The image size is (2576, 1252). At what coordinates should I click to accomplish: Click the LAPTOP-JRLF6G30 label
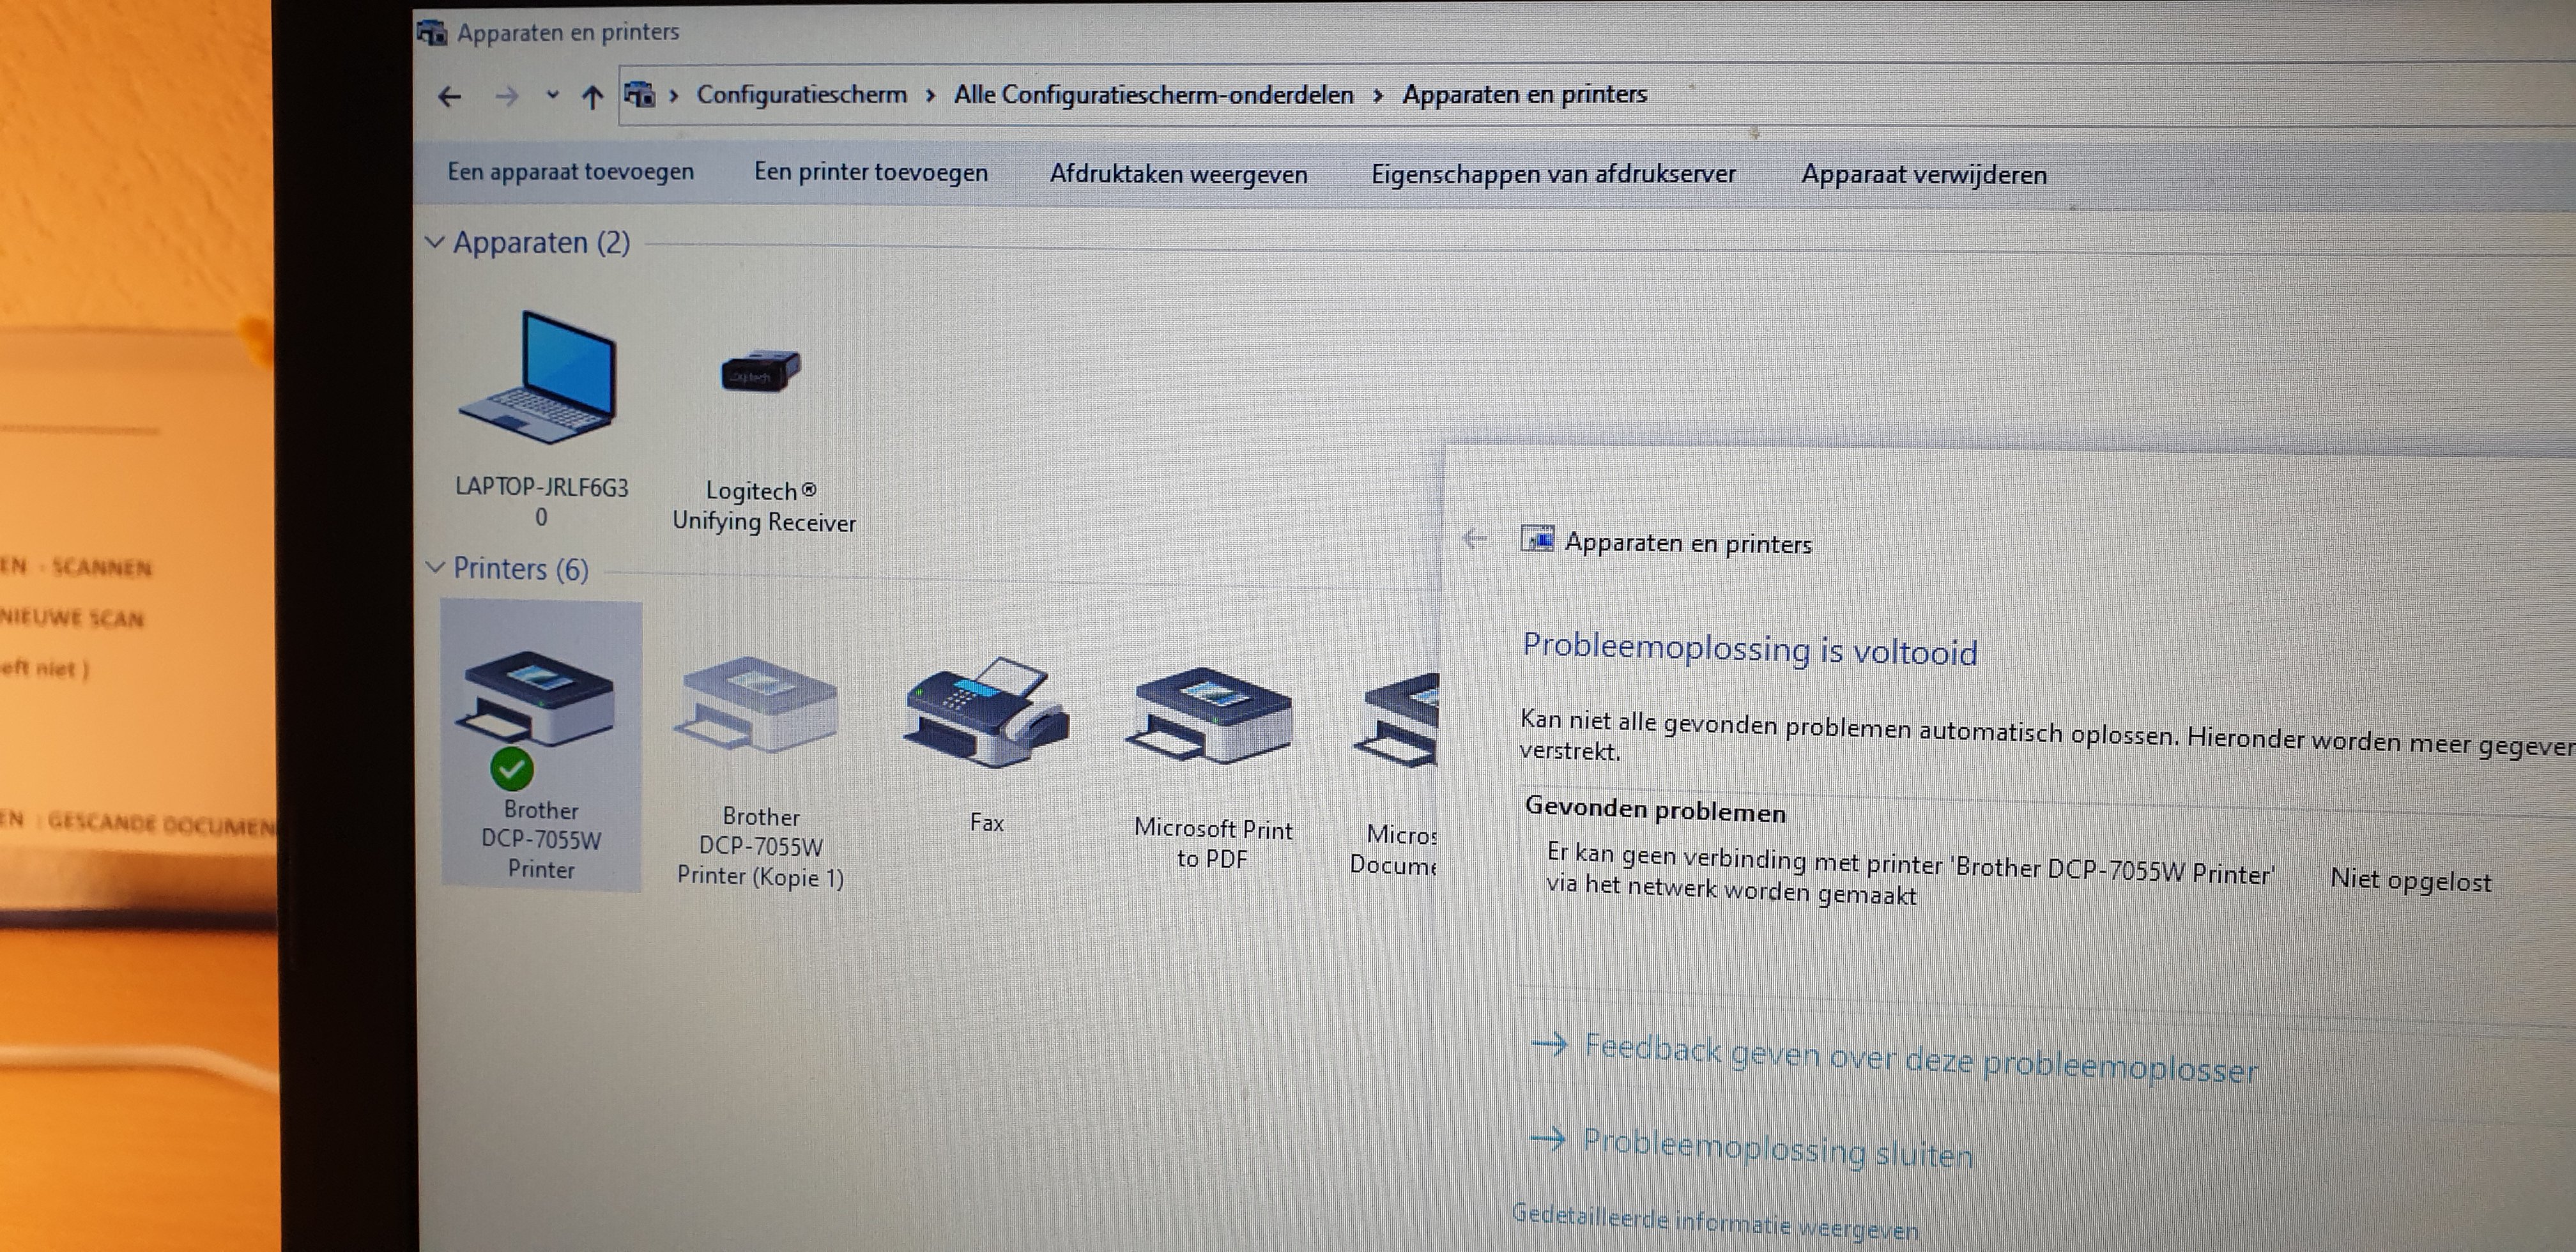(541, 502)
